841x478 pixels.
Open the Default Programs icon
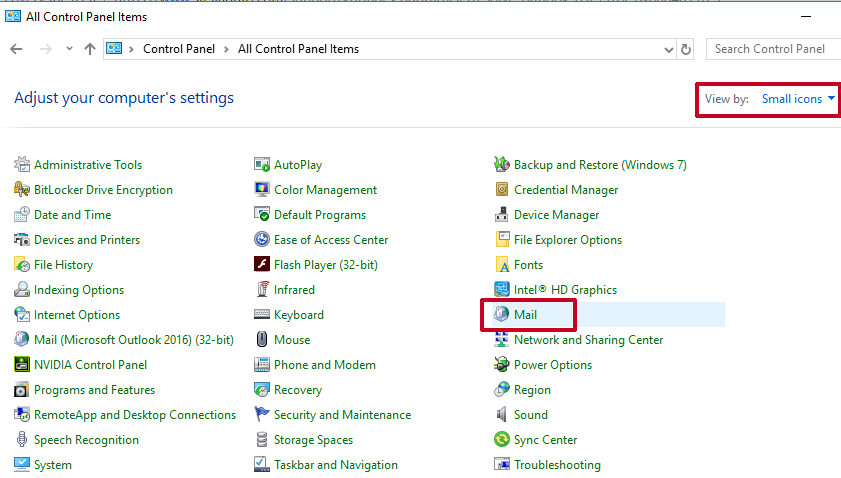[x=262, y=215]
